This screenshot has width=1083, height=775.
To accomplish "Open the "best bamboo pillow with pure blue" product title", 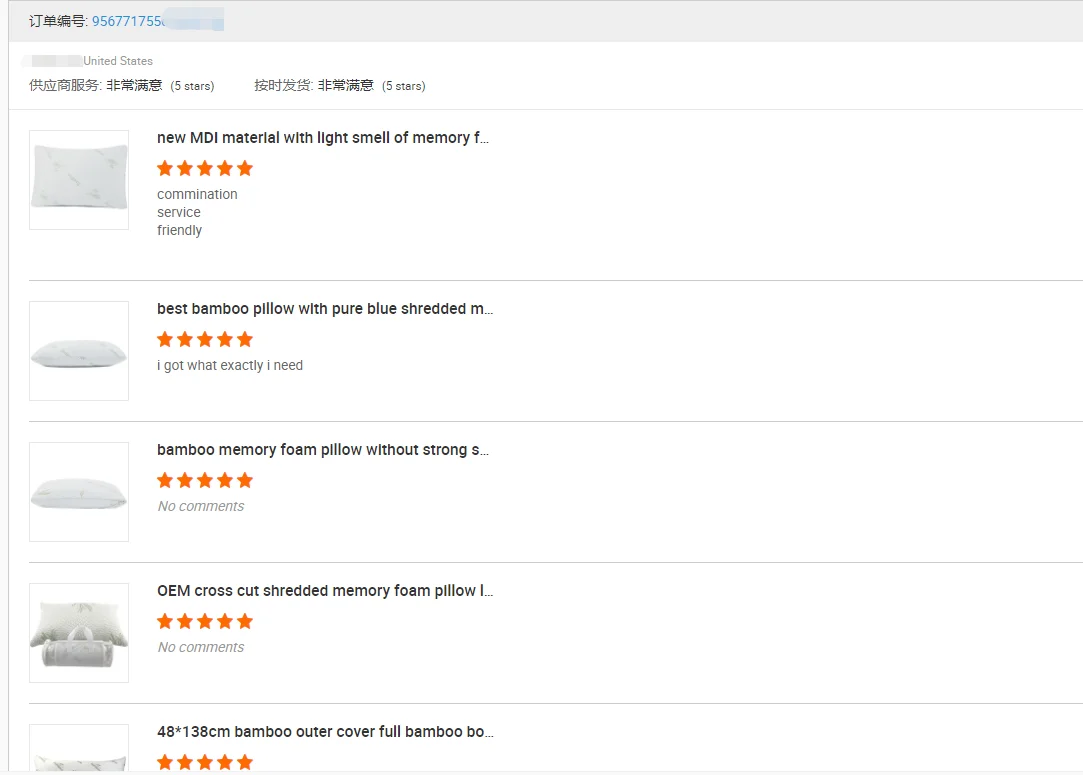I will point(325,309).
